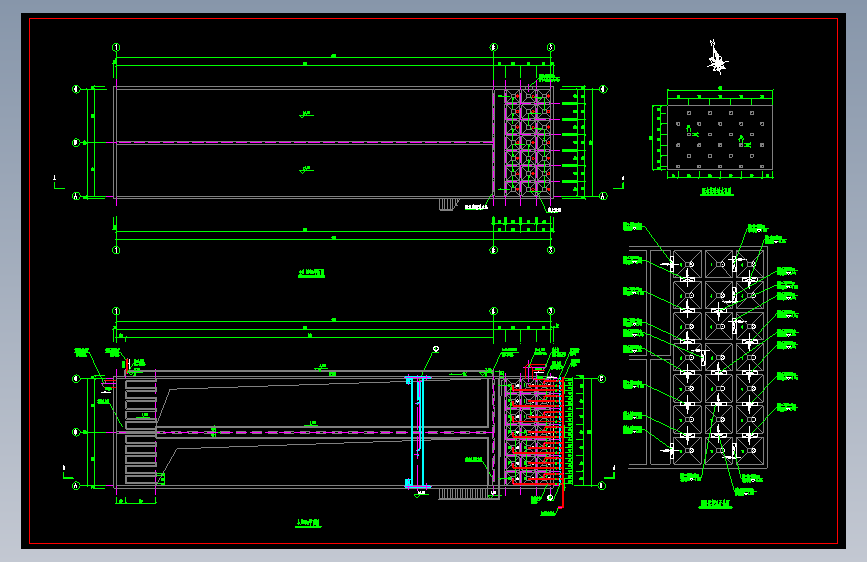Click grid bubble A left of the upper plan
Image resolution: width=867 pixels, height=562 pixels.
pos(76,196)
